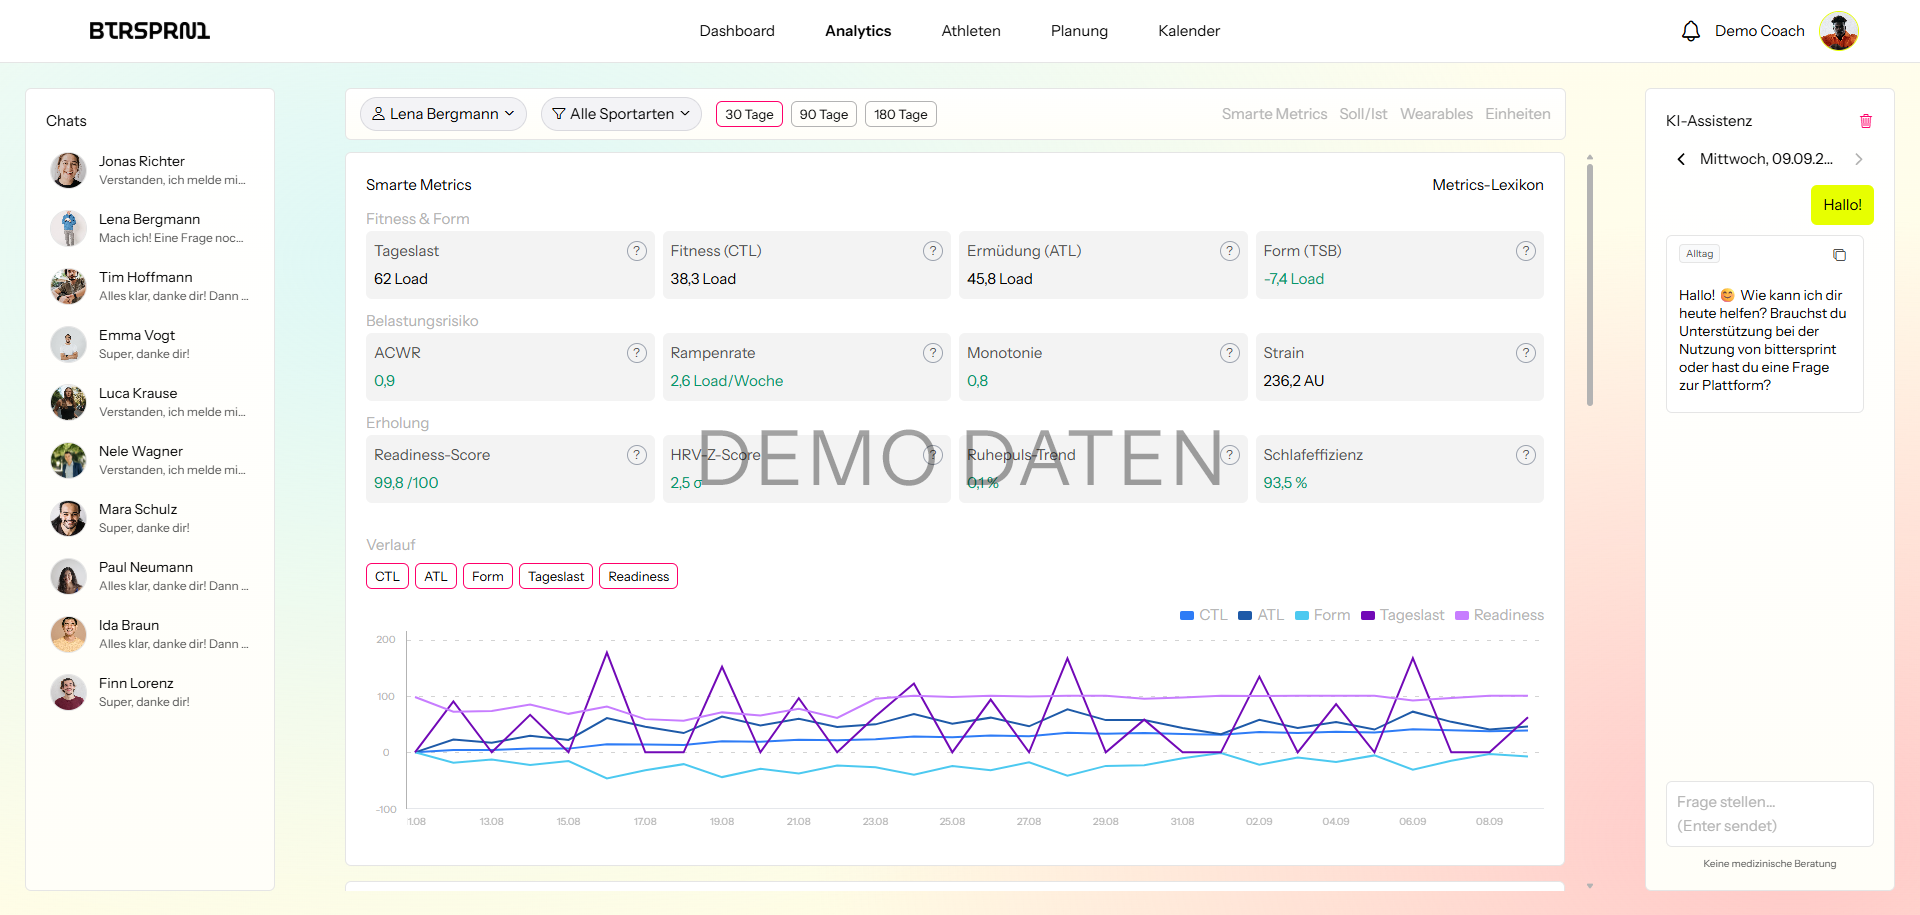Screen dimensions: 1920x915
Task: Show help for Ermüdung (ATL) metric
Action: (x=1230, y=251)
